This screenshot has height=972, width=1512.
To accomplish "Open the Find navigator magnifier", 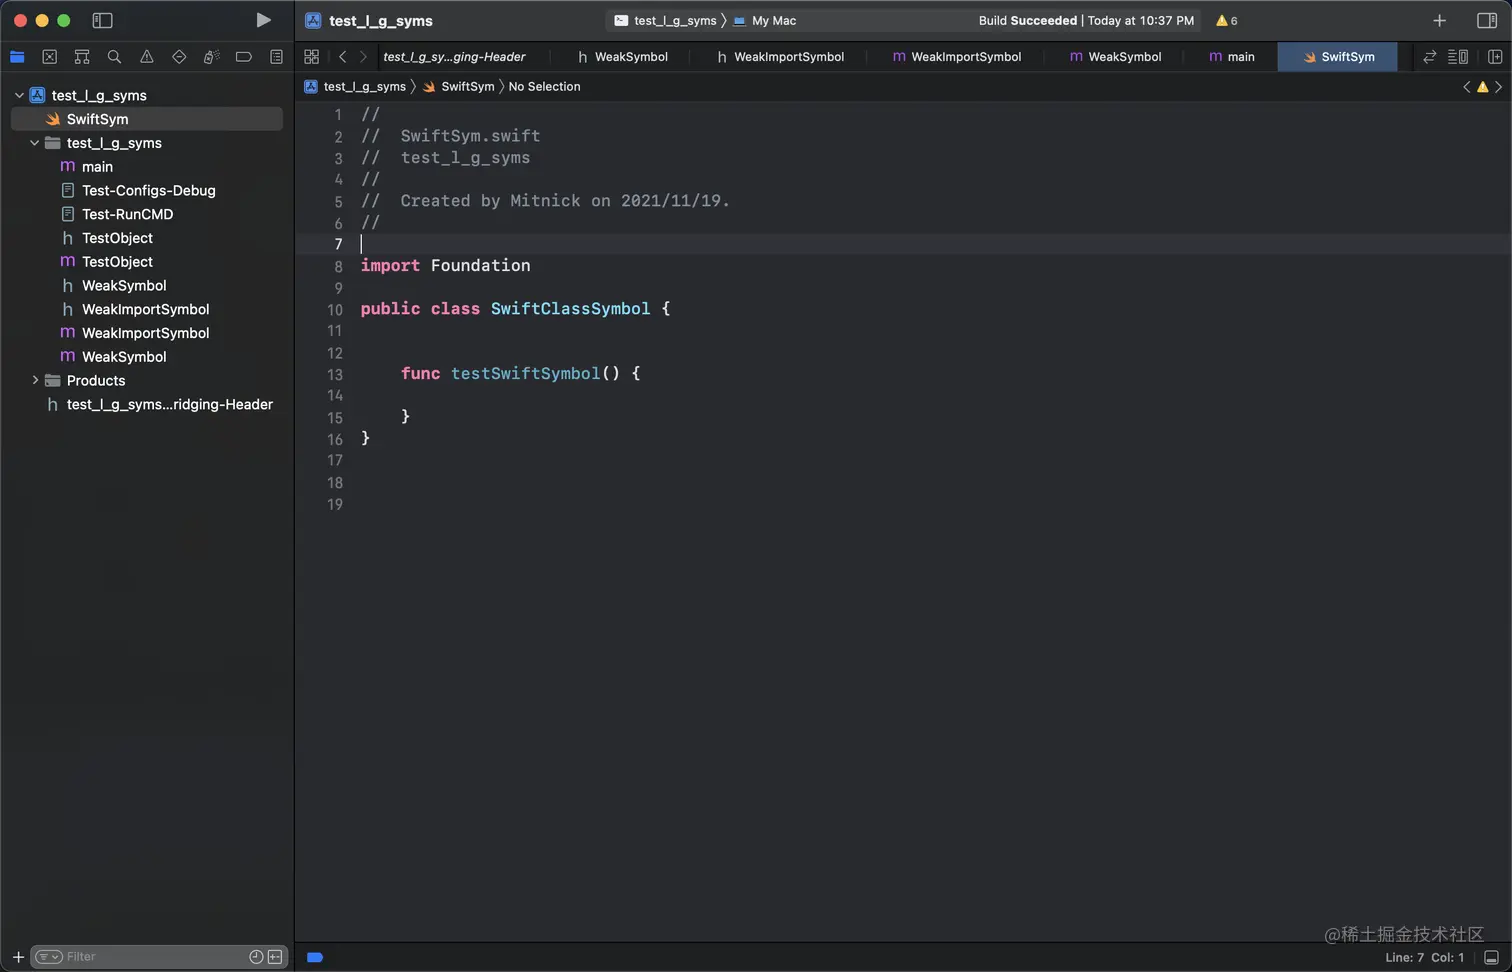I will pyautogui.click(x=114, y=57).
